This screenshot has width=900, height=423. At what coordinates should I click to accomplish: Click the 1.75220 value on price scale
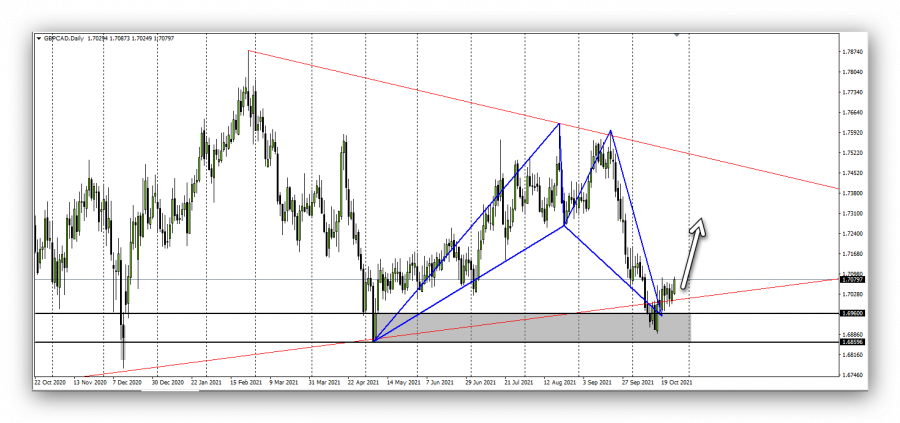coord(852,153)
